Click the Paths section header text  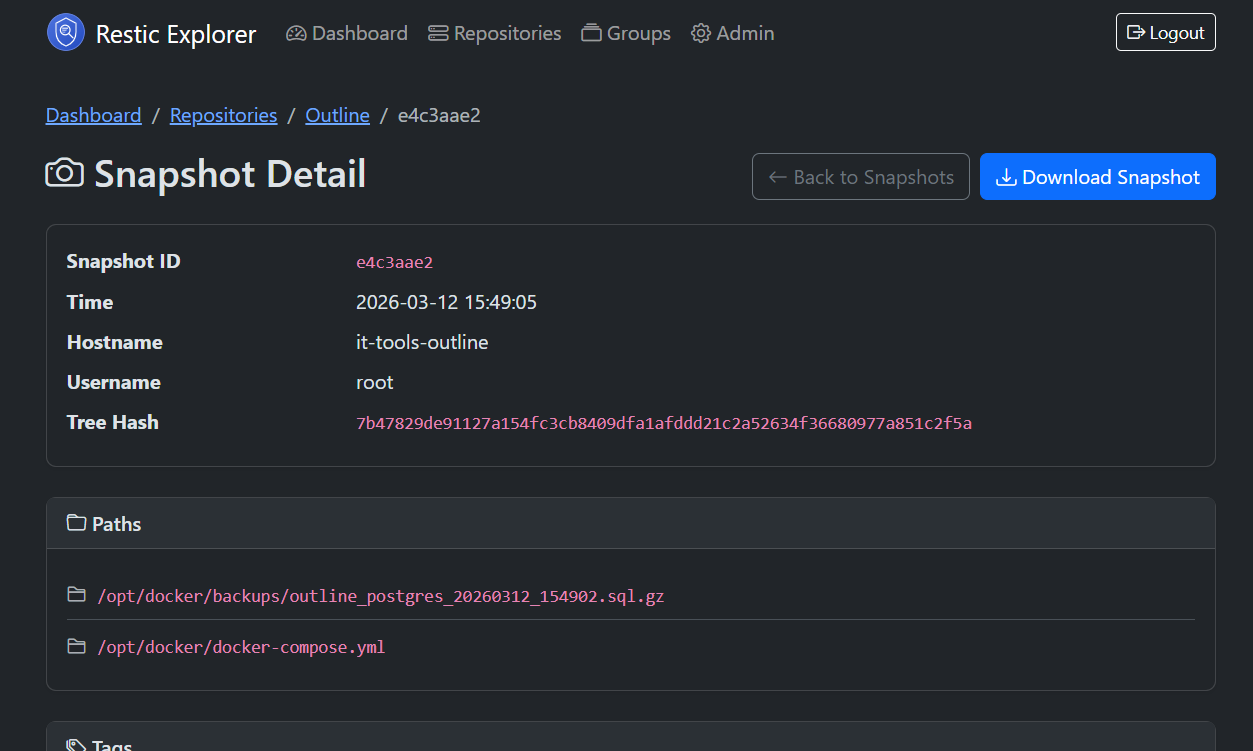coord(117,524)
